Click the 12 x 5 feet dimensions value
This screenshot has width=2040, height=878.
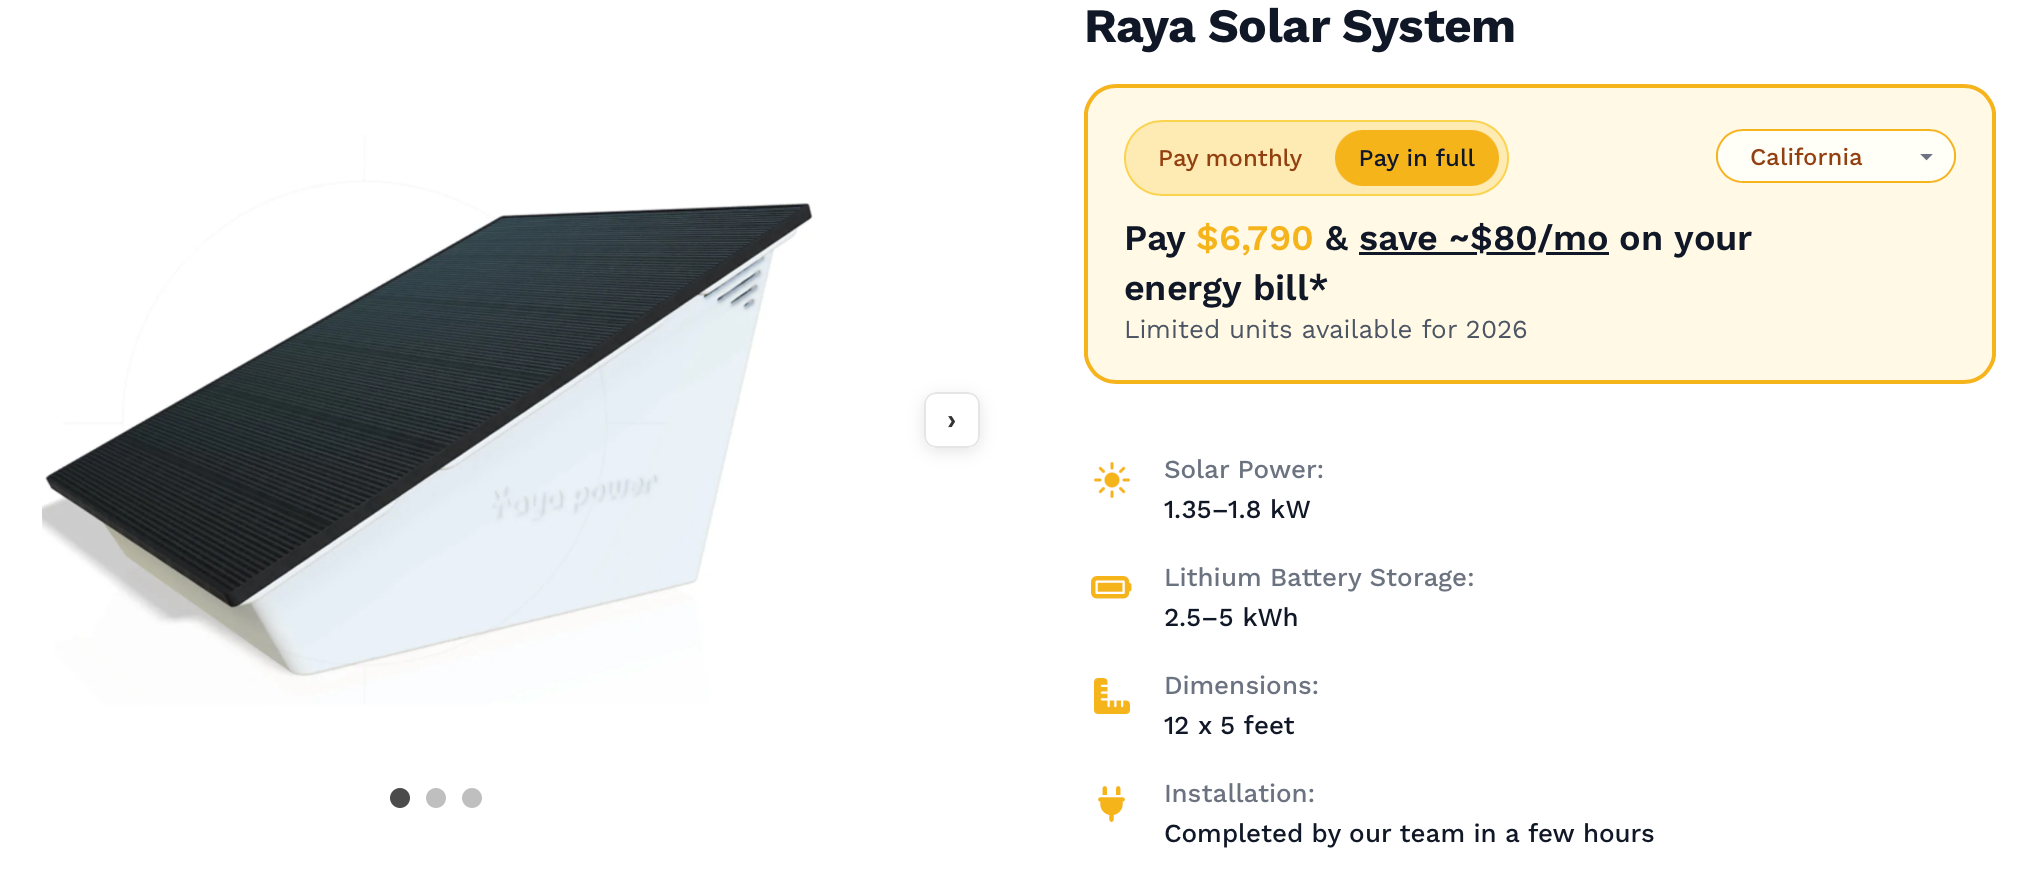point(1228,726)
